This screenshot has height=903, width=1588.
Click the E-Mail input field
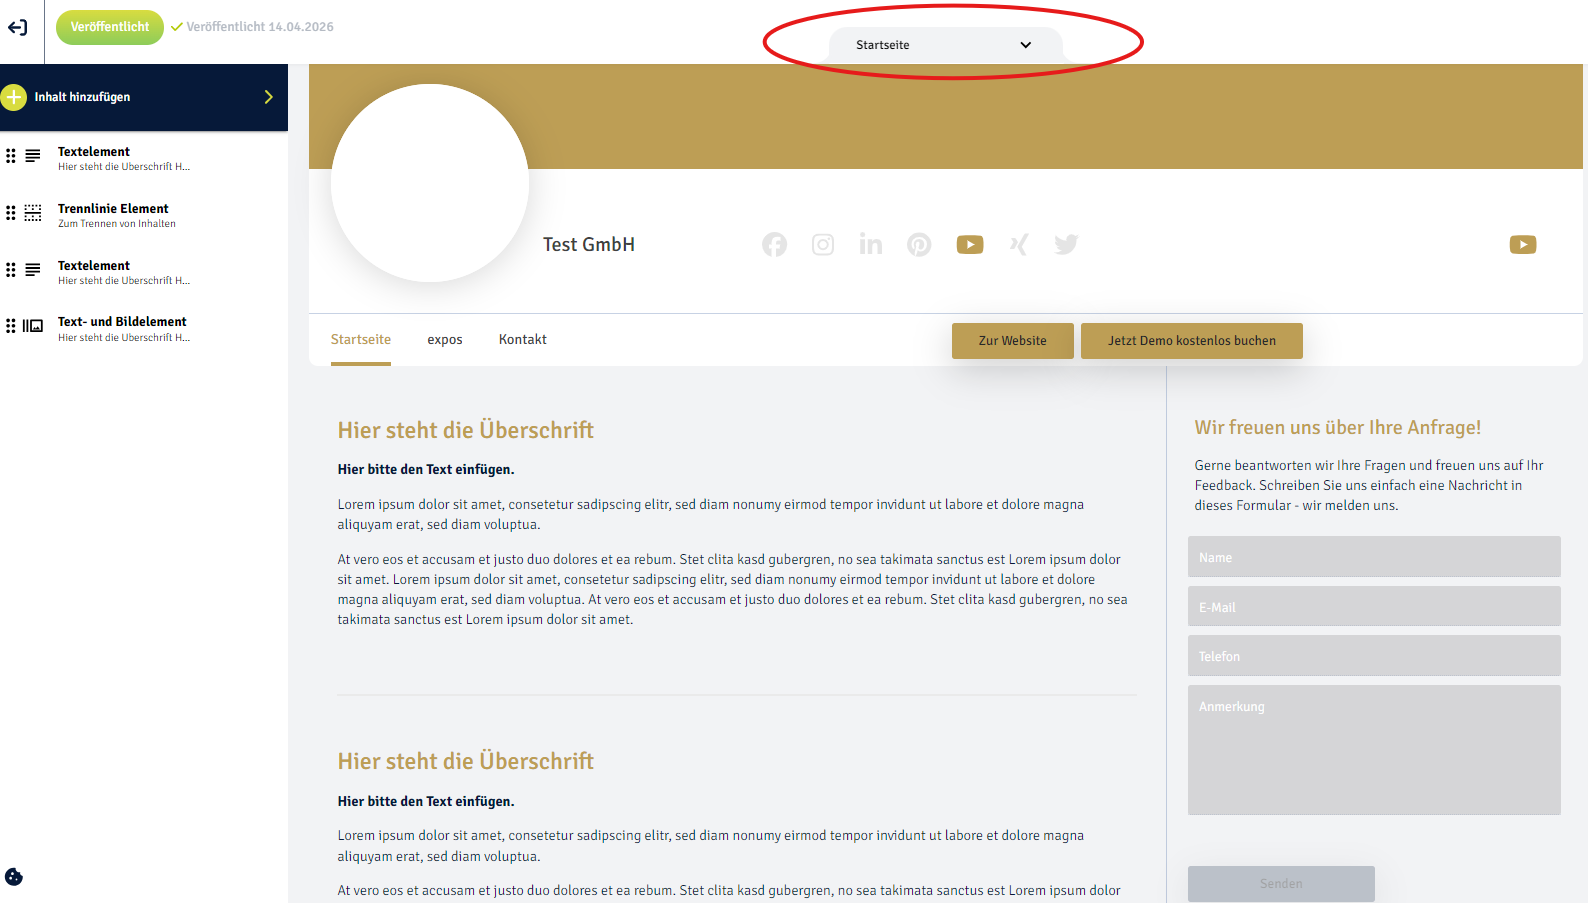[x=1374, y=607]
